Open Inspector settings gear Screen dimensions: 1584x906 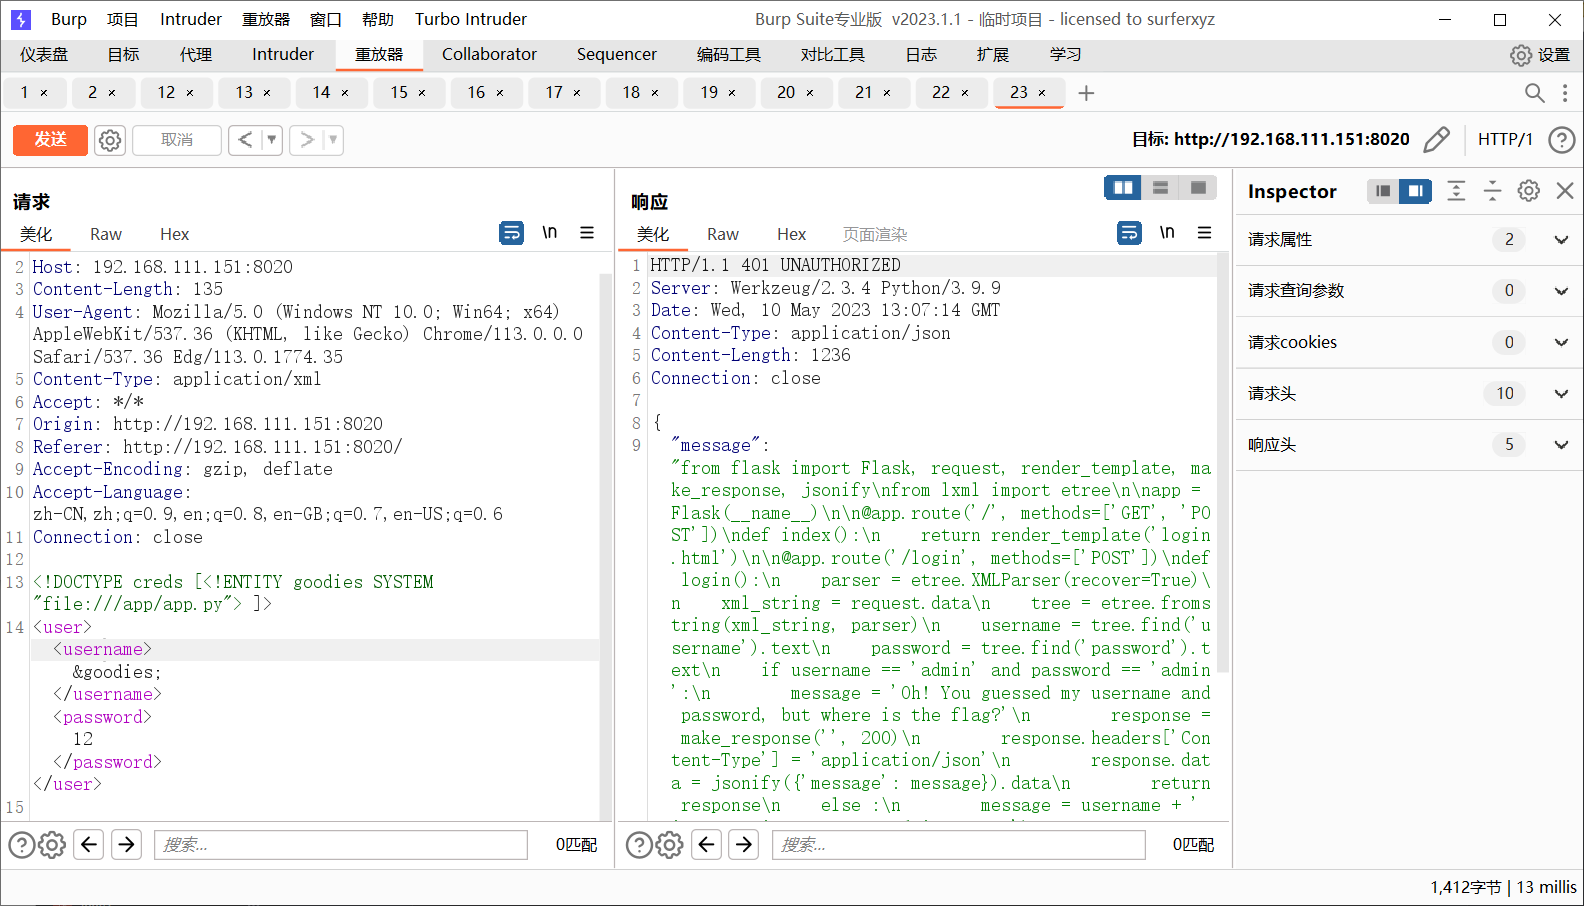1528,191
